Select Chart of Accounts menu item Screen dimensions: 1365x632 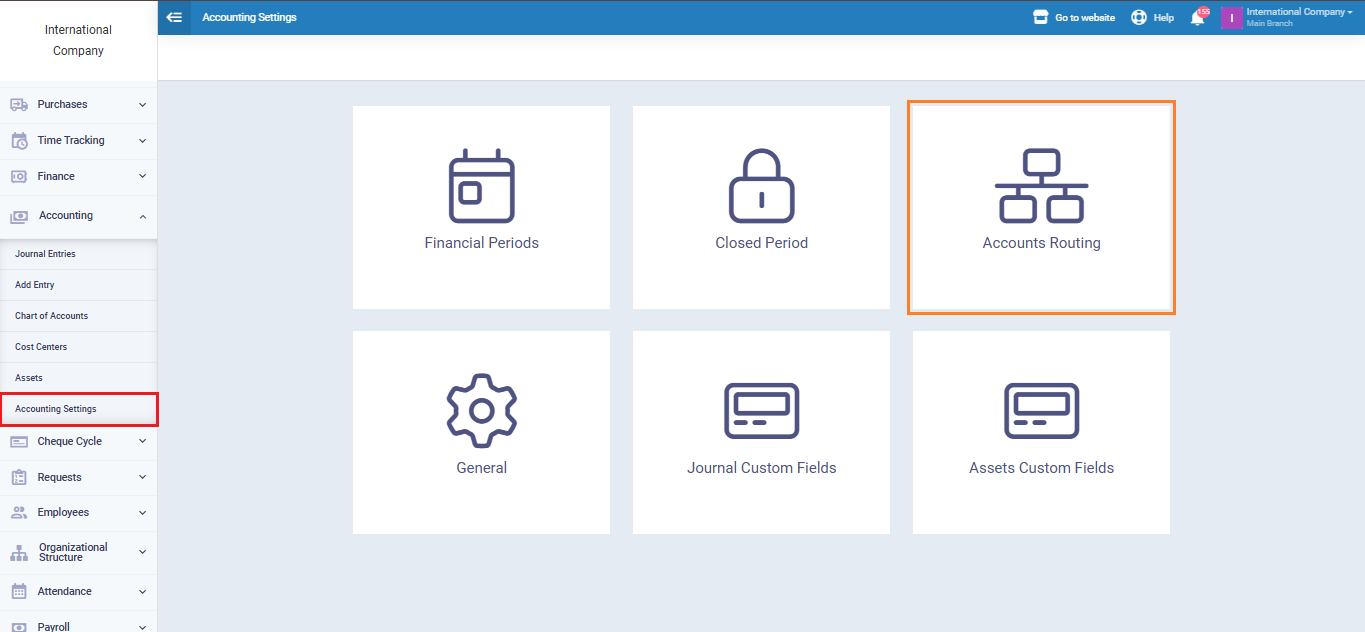tap(52, 316)
